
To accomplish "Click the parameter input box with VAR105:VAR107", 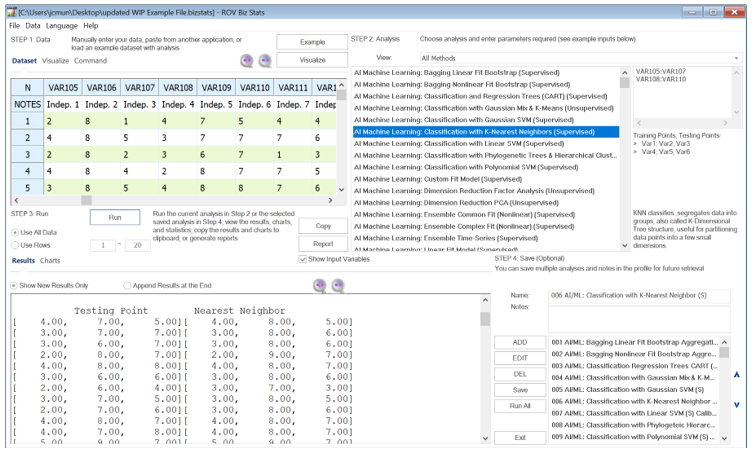I will click(x=682, y=92).
